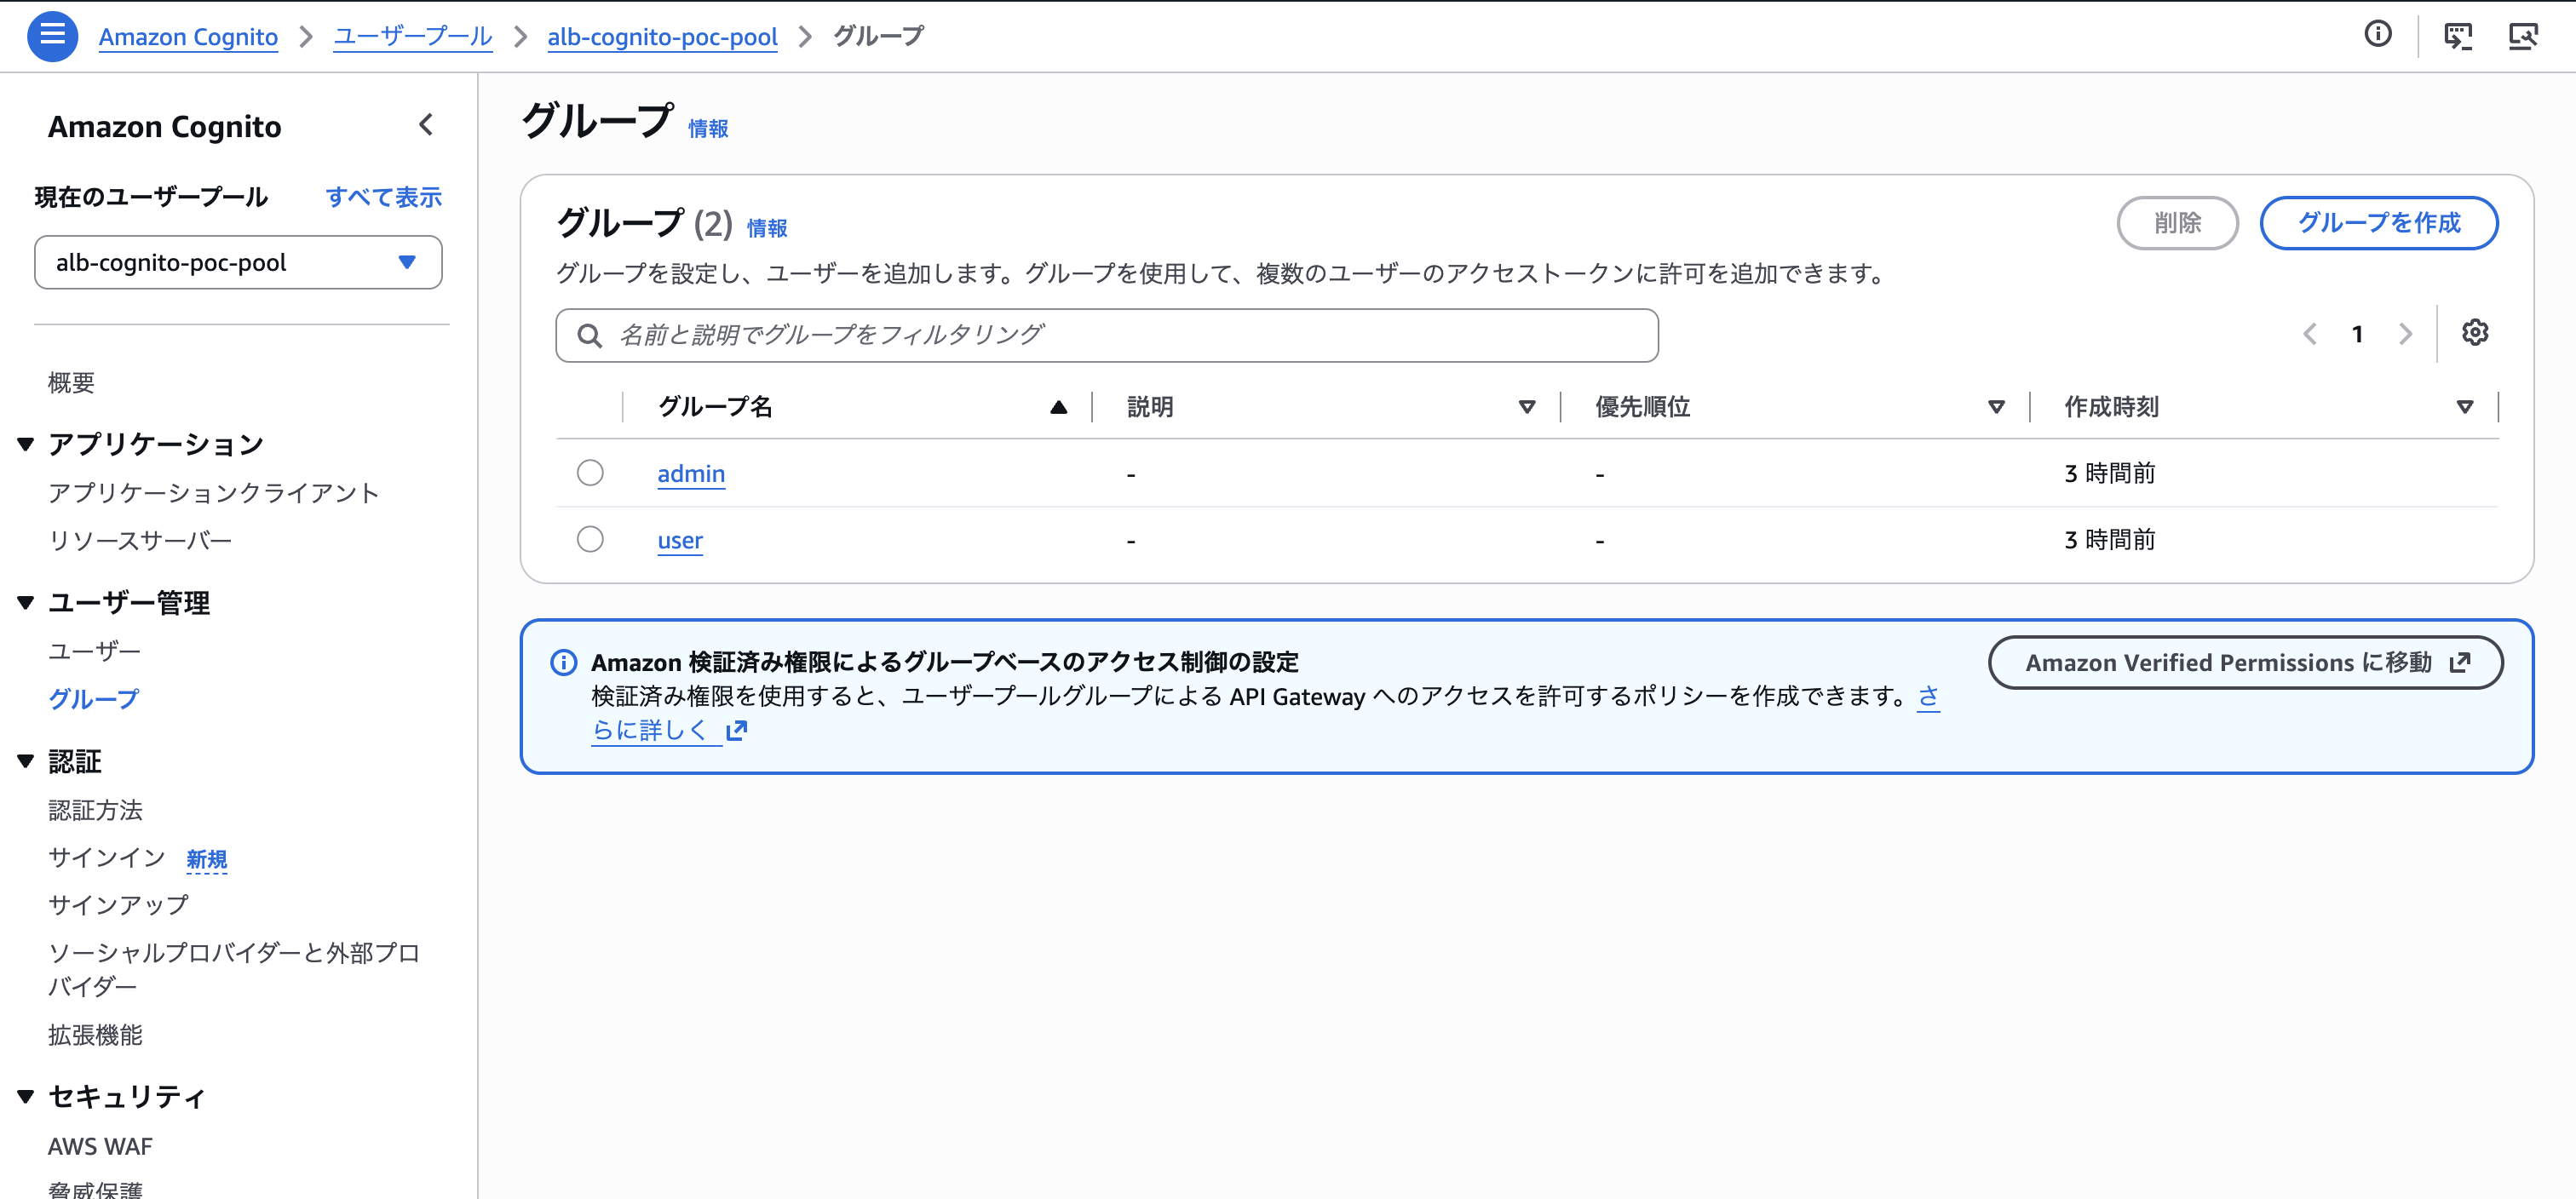2576x1199 pixels.
Task: Open アプリケーションクライアント page
Action: (214, 493)
